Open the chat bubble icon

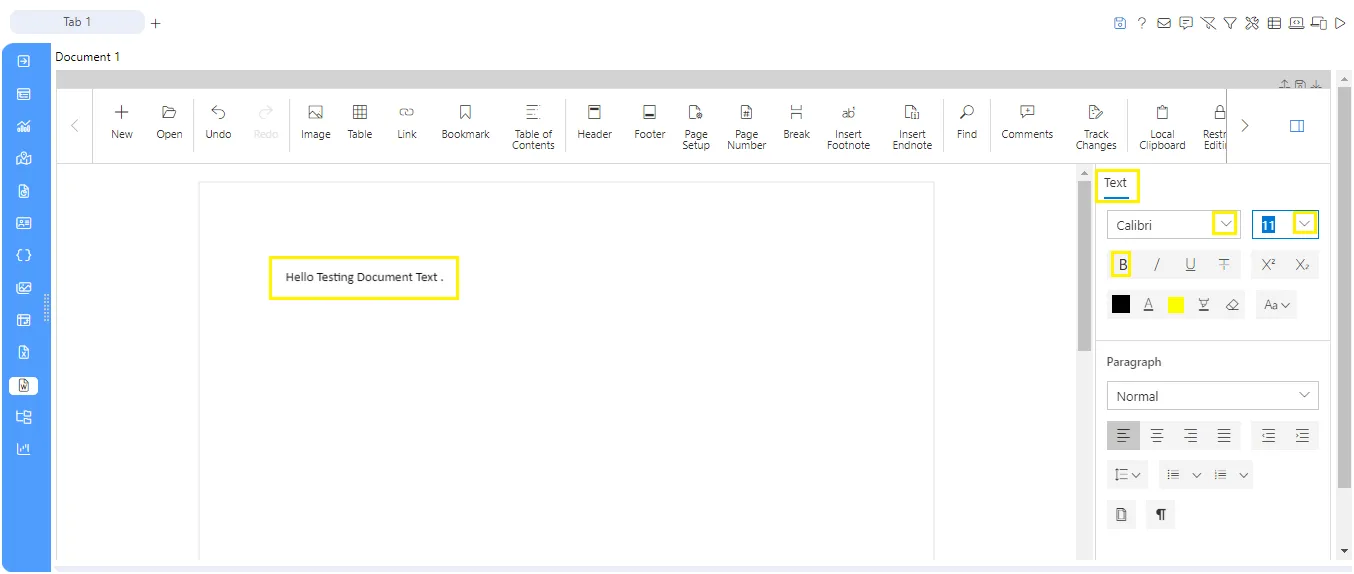pyautogui.click(x=1186, y=23)
